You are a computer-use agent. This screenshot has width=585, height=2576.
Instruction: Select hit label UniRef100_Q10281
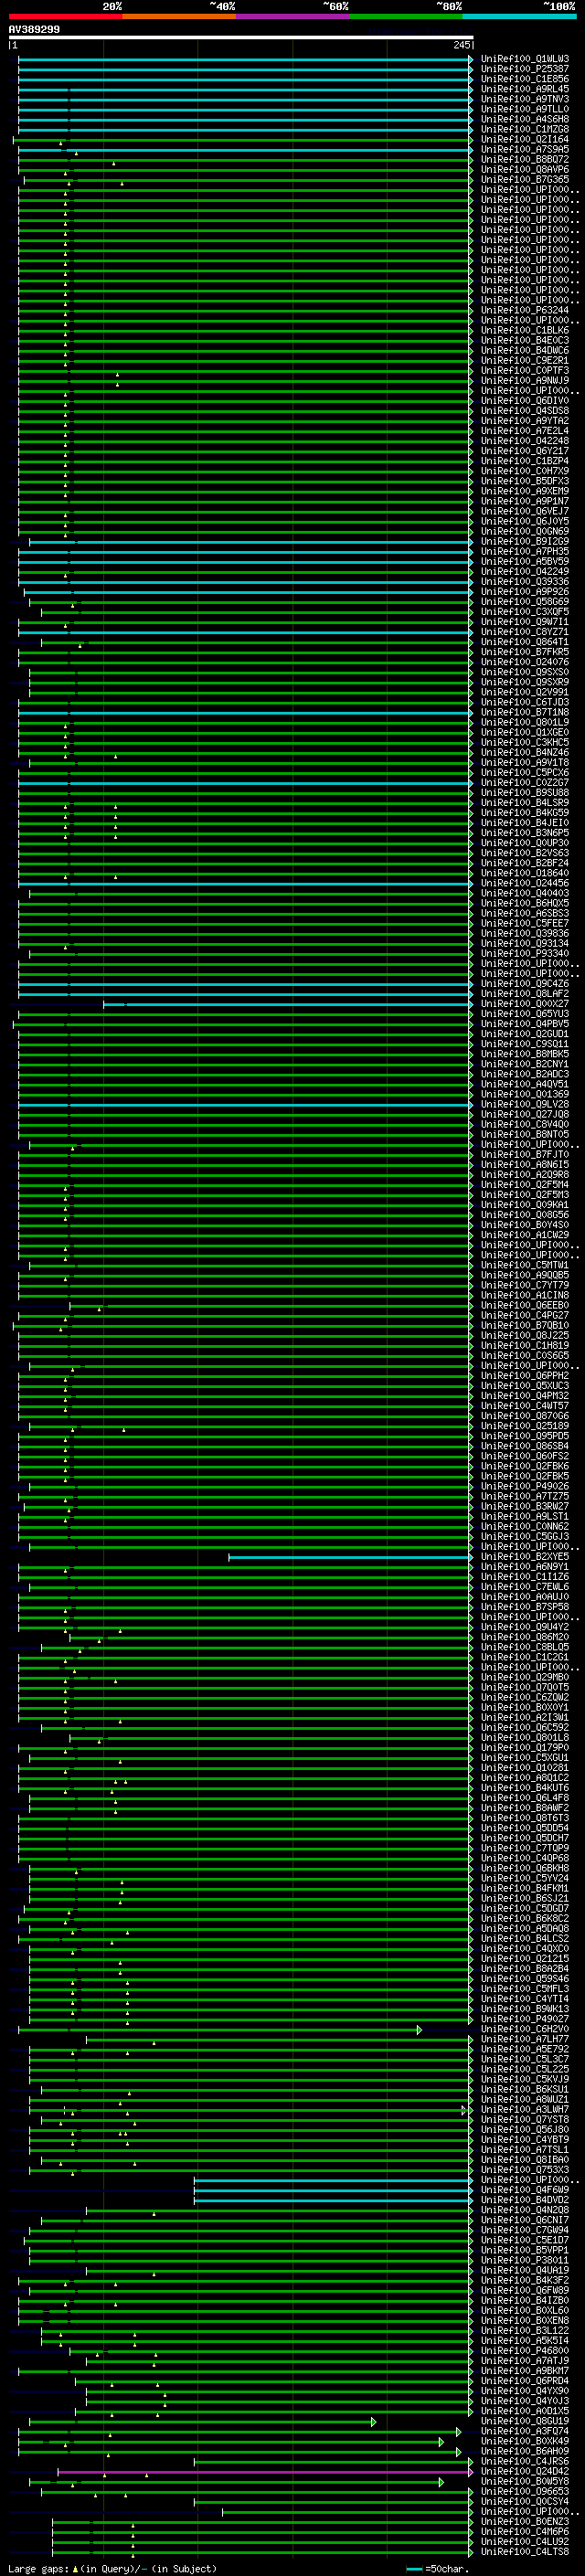[525, 1767]
